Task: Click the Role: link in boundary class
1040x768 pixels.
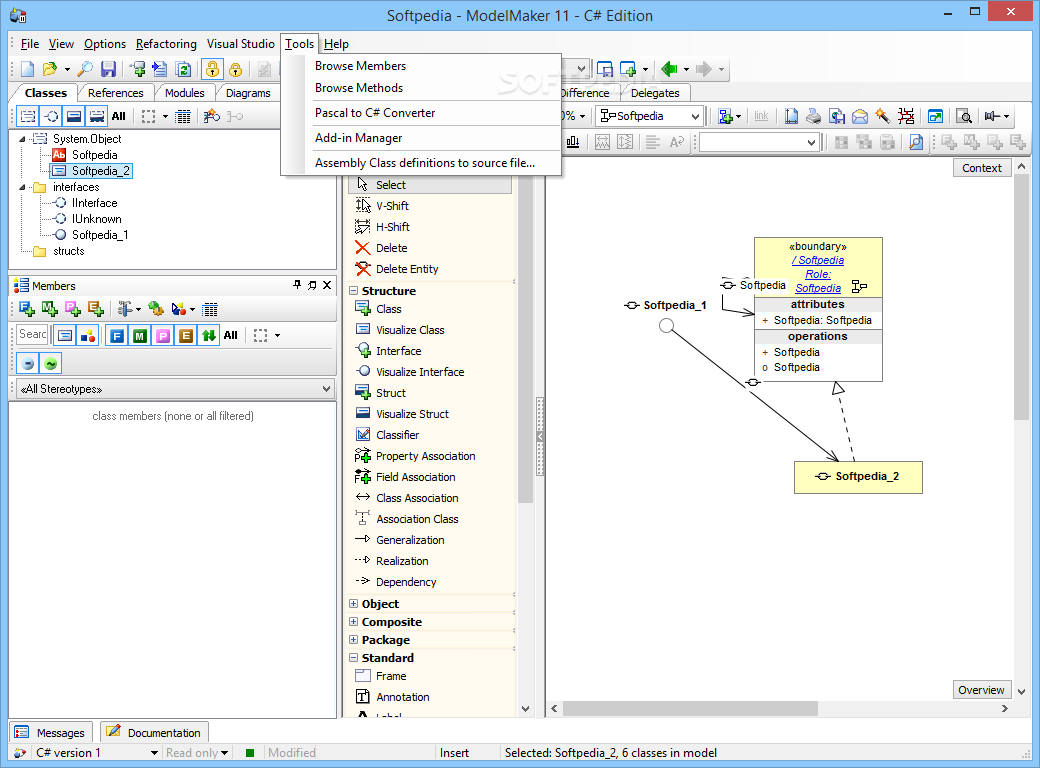Action: [818, 275]
